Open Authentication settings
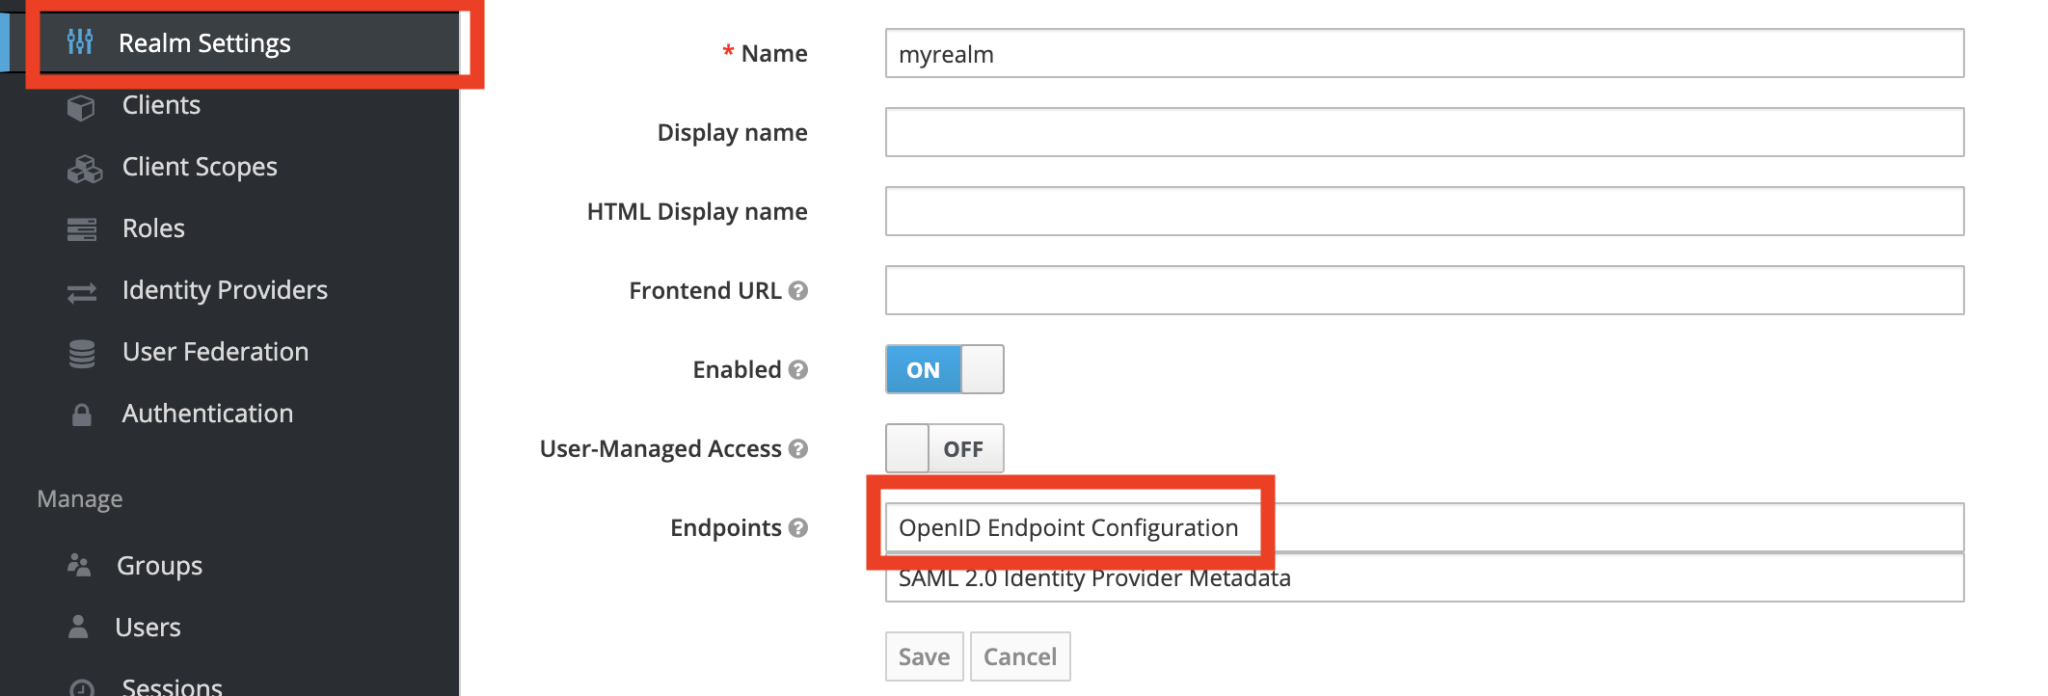The width and height of the screenshot is (2048, 696). point(208,414)
